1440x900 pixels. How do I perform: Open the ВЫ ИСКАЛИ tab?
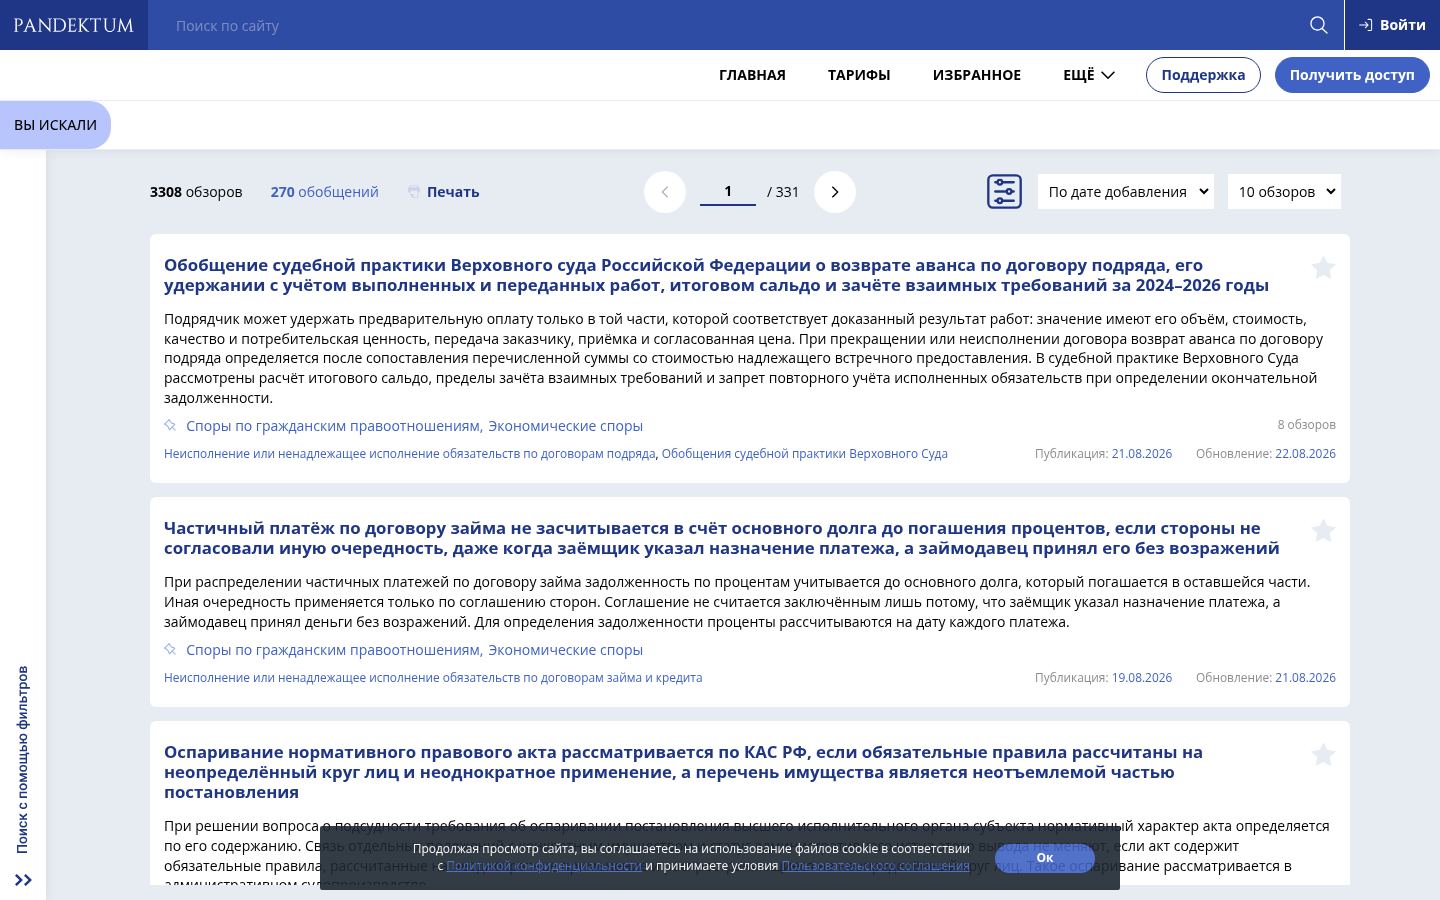click(x=55, y=125)
